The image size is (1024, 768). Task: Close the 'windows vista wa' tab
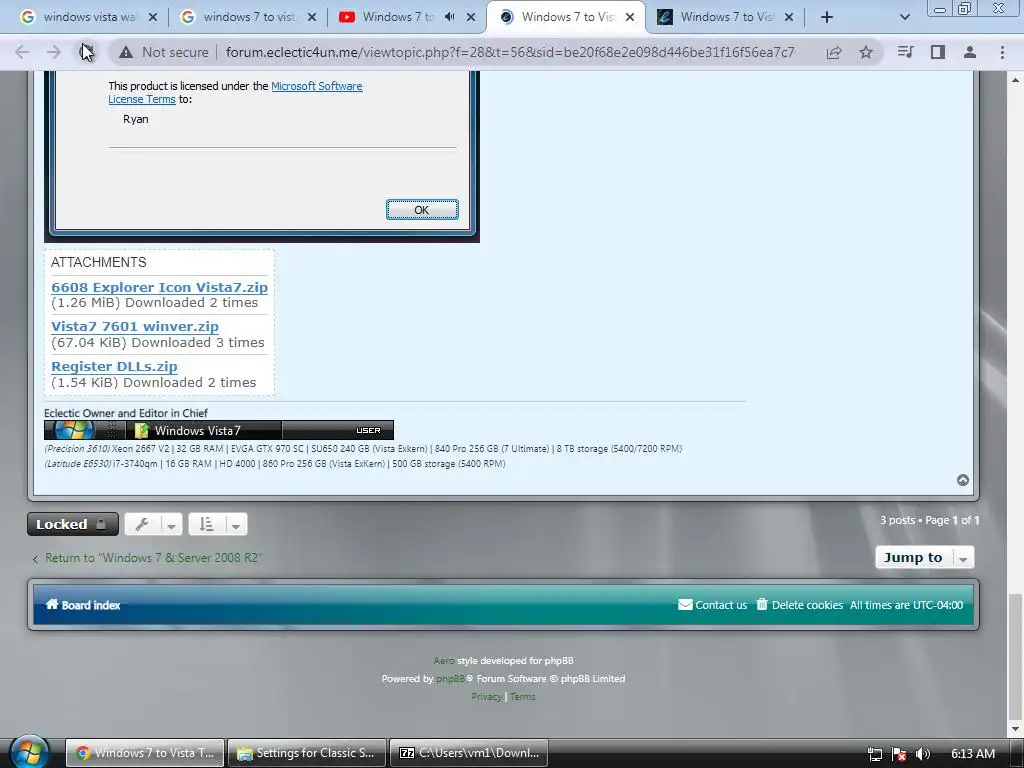pyautogui.click(x=153, y=17)
